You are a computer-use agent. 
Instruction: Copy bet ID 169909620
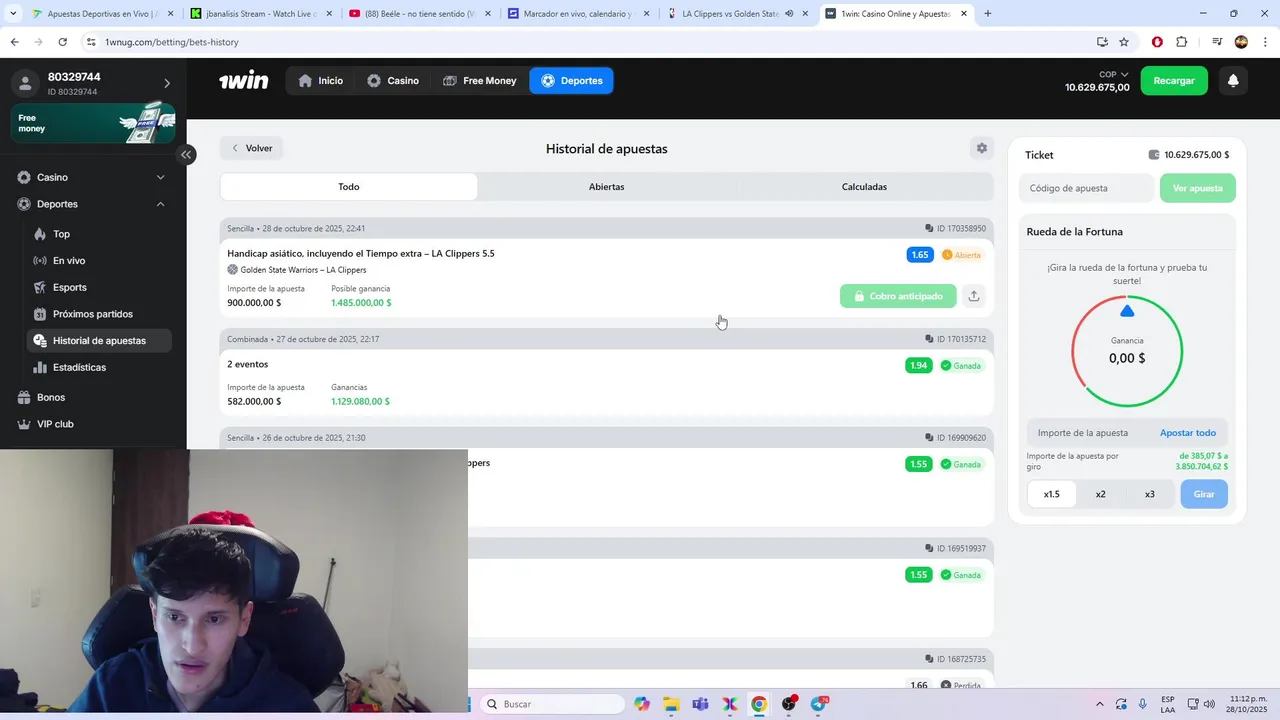click(x=930, y=438)
